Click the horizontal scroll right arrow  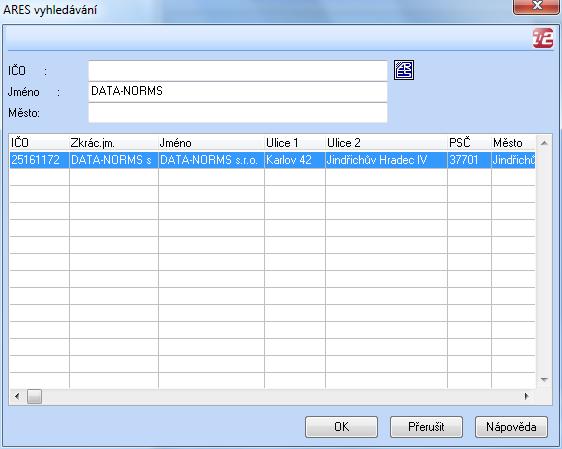click(527, 396)
